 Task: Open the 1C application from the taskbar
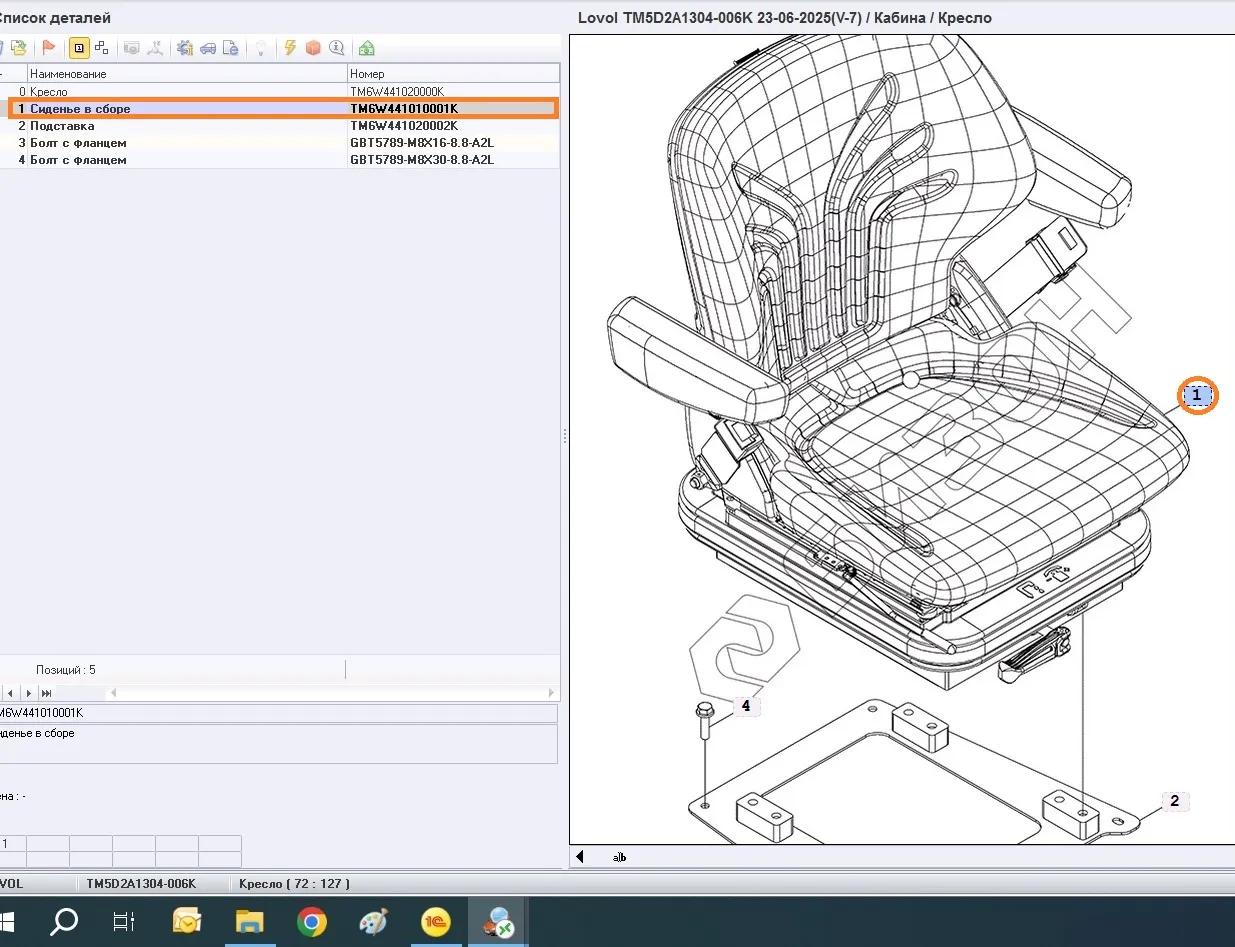click(436, 921)
